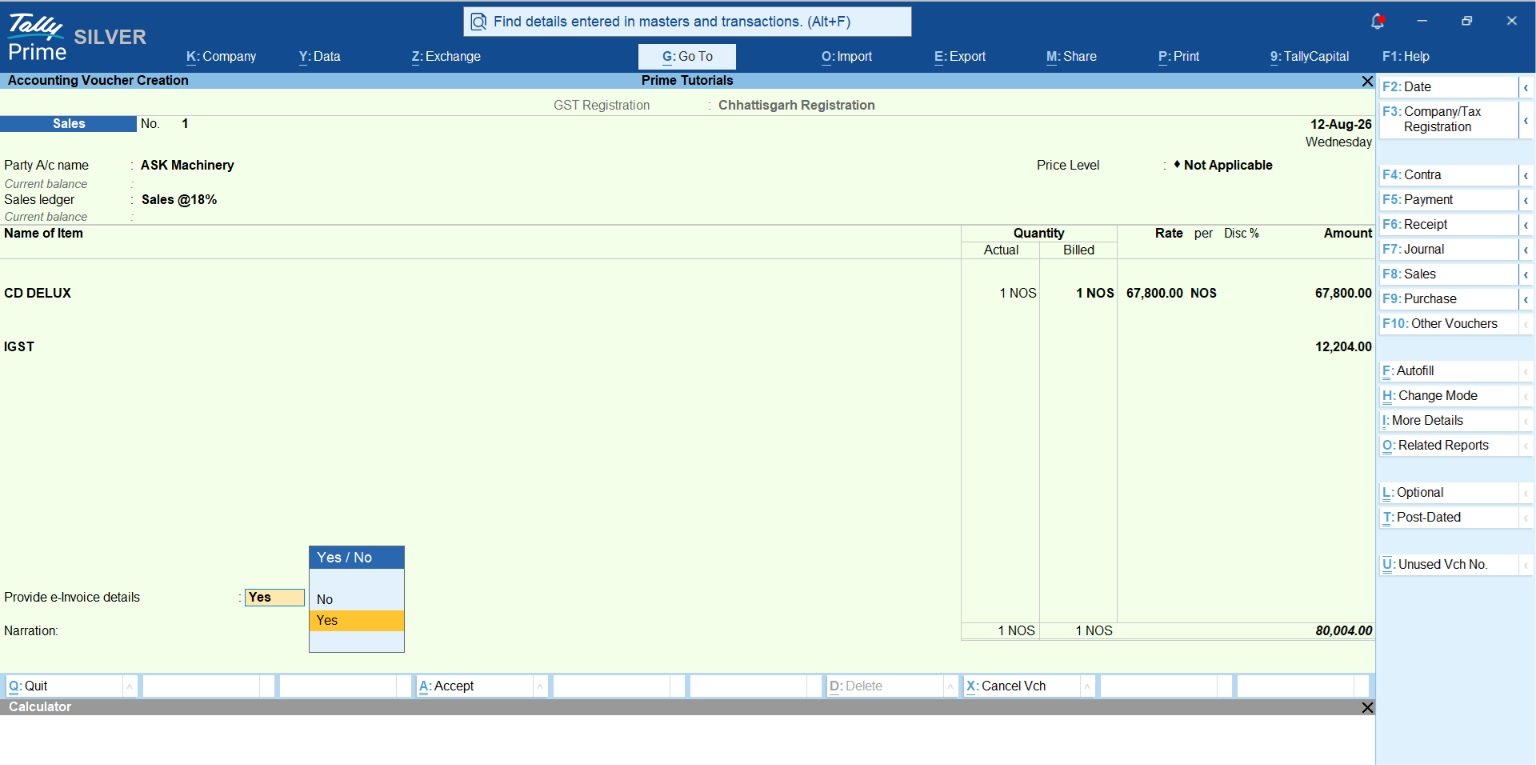Image resolution: width=1536 pixels, height=765 pixels.
Task: Switch to F7 Journal voucher
Action: [1449, 250]
